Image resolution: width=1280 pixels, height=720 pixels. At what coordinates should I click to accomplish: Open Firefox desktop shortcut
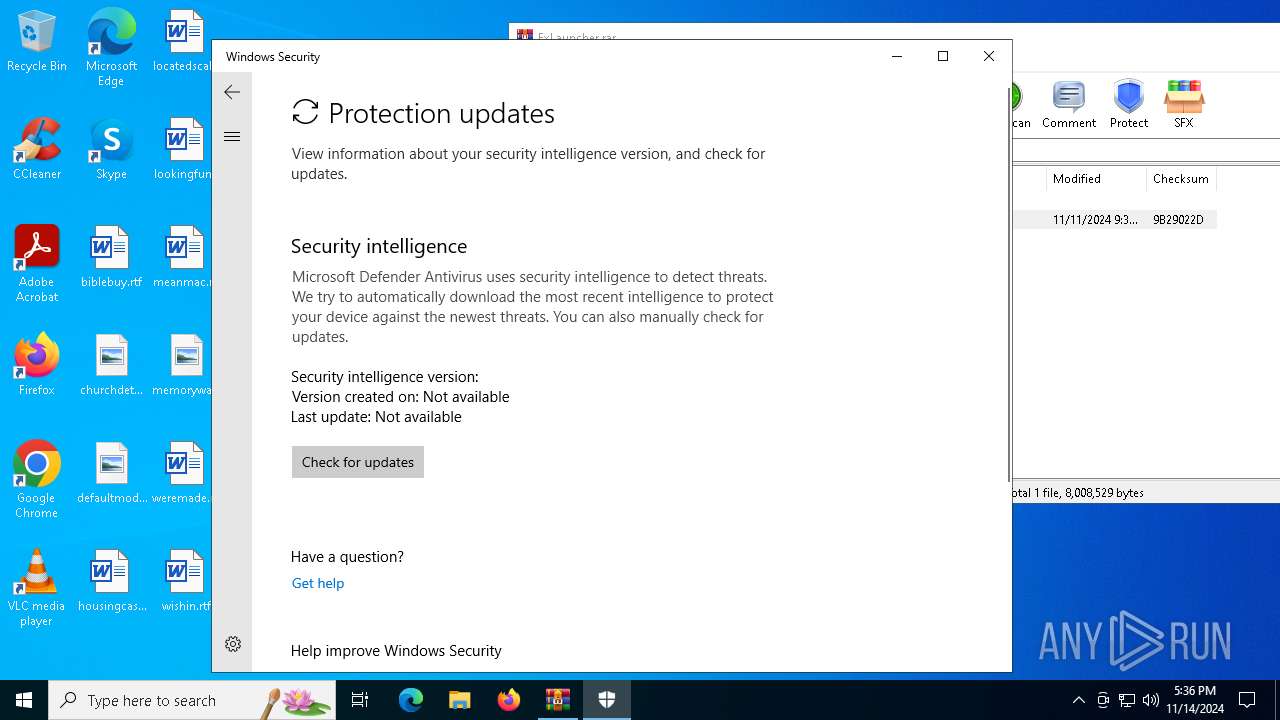[x=37, y=365]
